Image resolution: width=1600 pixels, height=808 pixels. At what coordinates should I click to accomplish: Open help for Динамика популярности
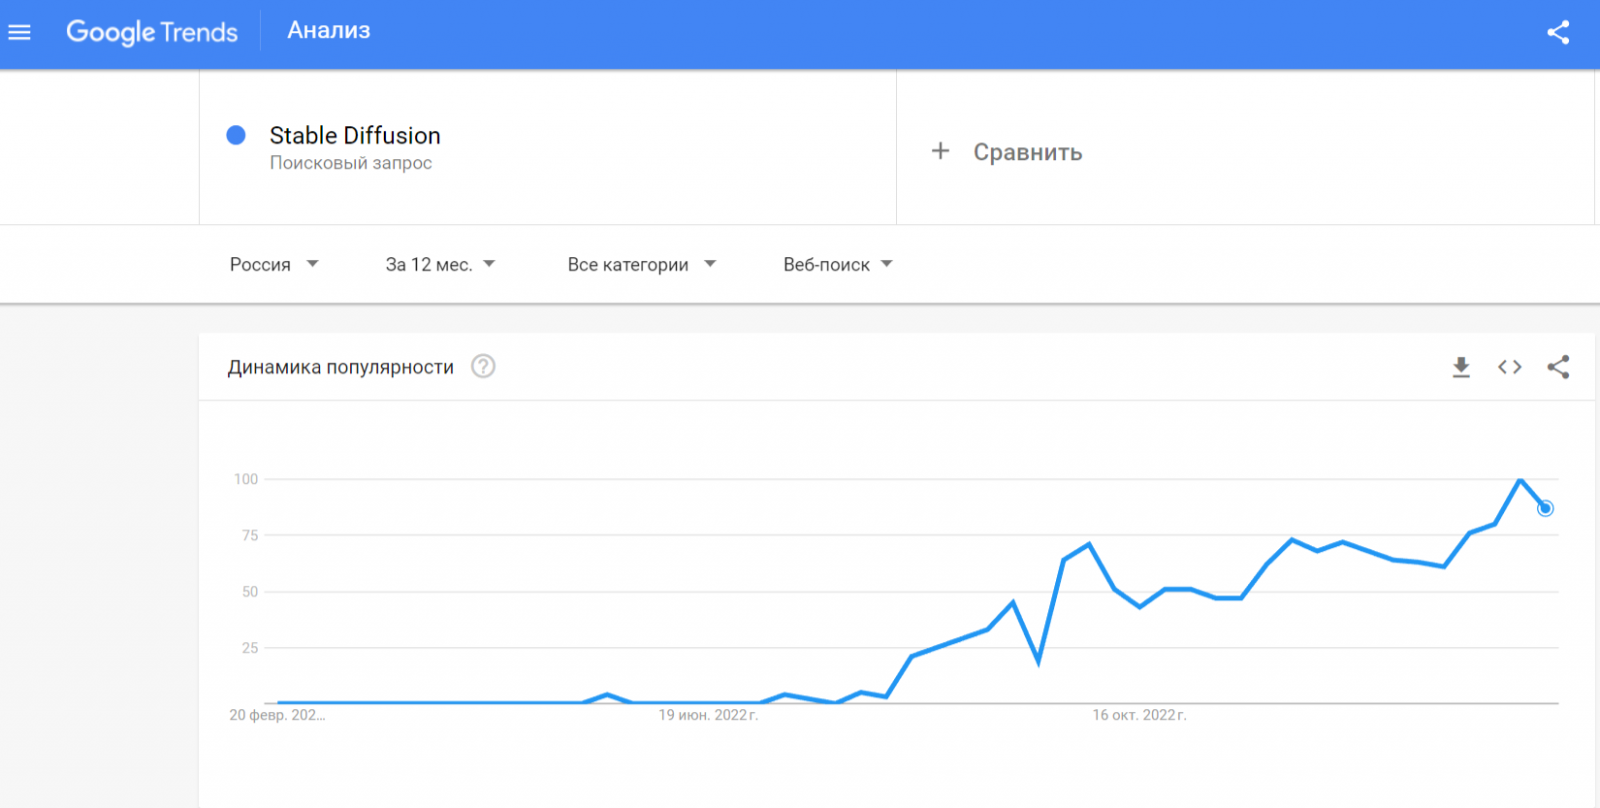click(x=483, y=367)
